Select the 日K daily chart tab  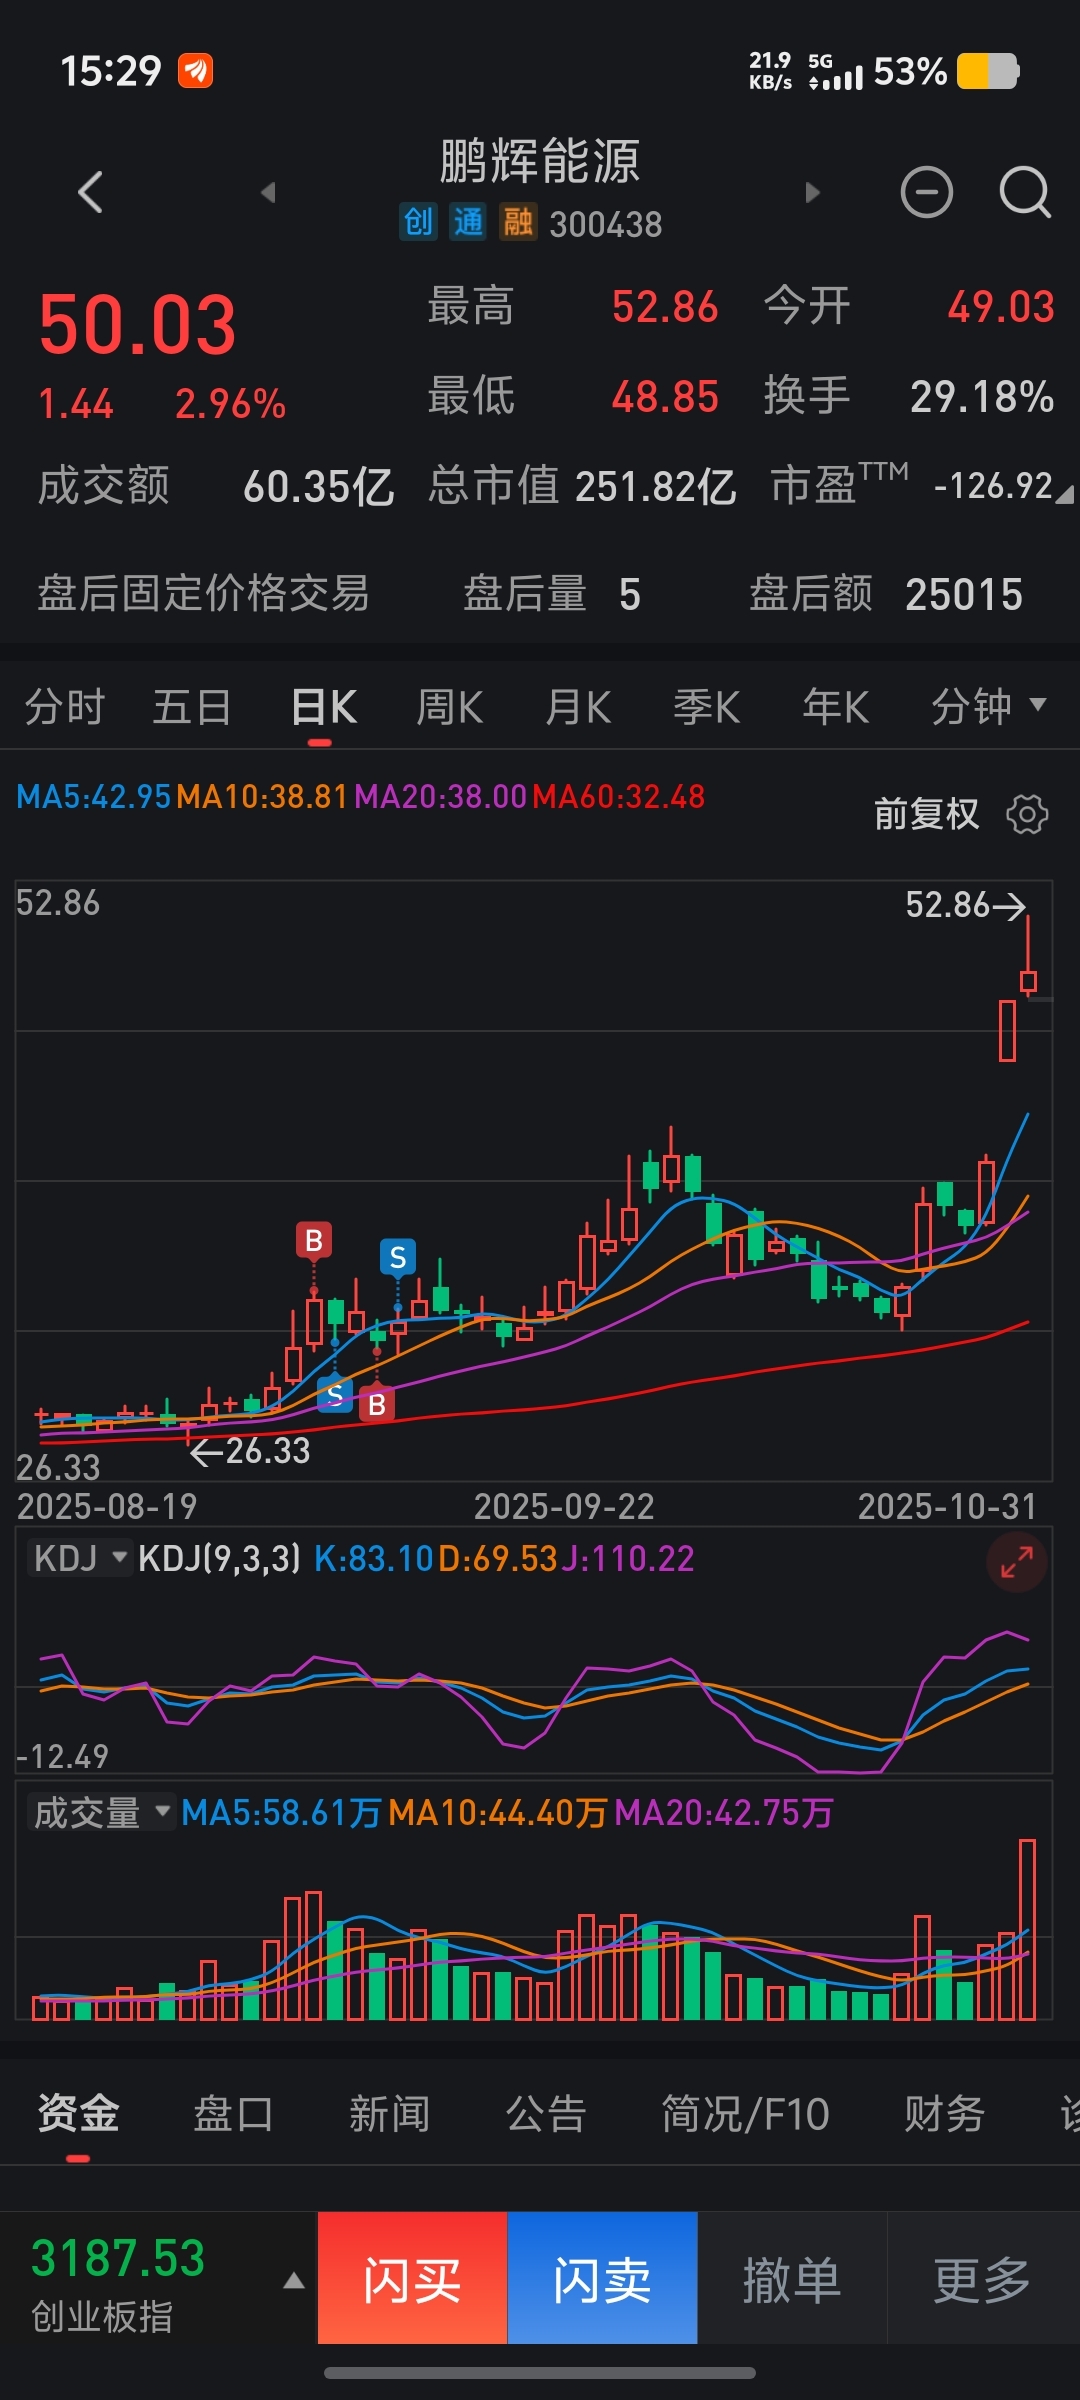click(x=323, y=706)
